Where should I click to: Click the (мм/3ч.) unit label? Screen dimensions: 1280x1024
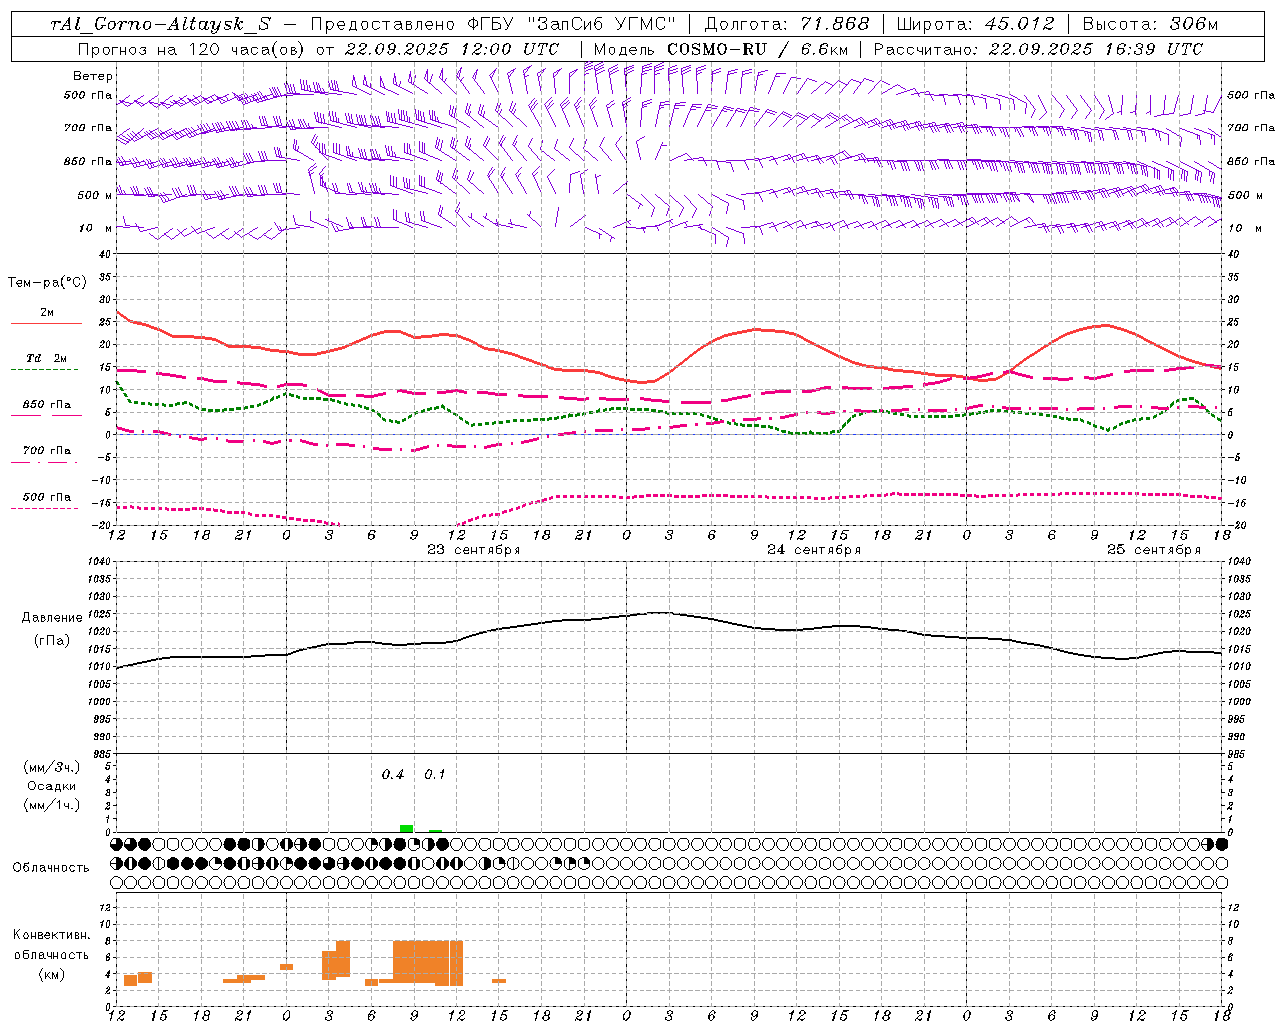pos(52,767)
